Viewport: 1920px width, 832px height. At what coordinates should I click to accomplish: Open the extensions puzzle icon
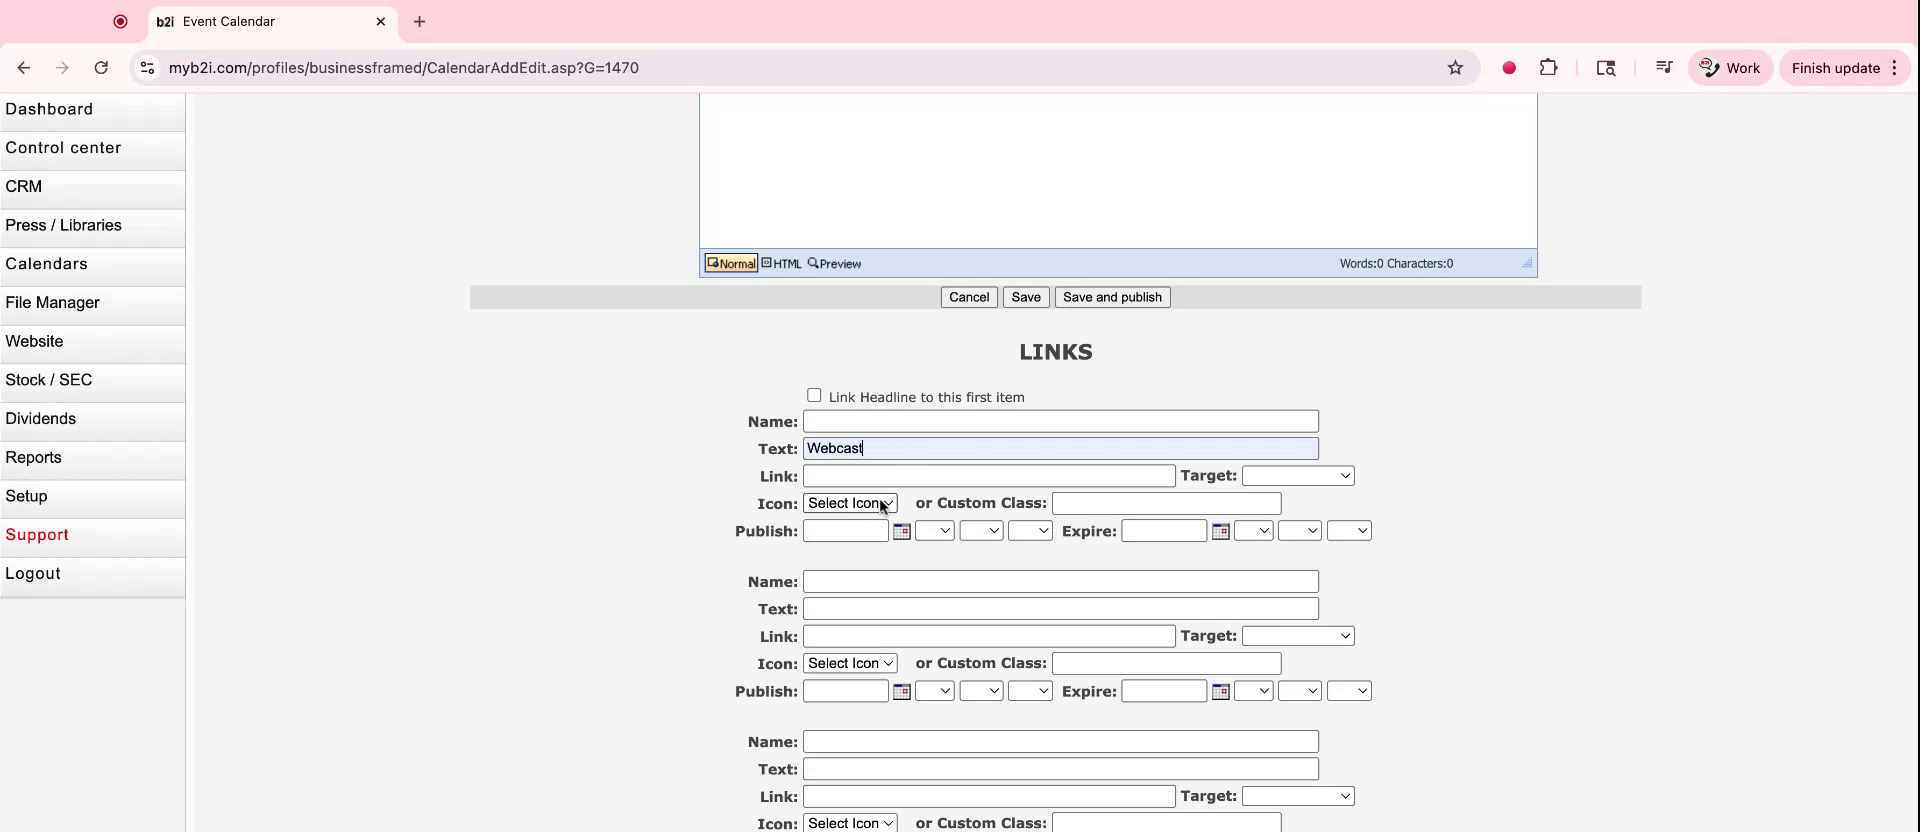[x=1548, y=68]
